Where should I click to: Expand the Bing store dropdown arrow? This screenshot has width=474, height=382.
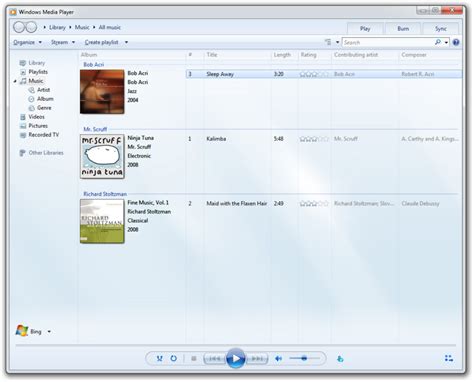(x=49, y=332)
